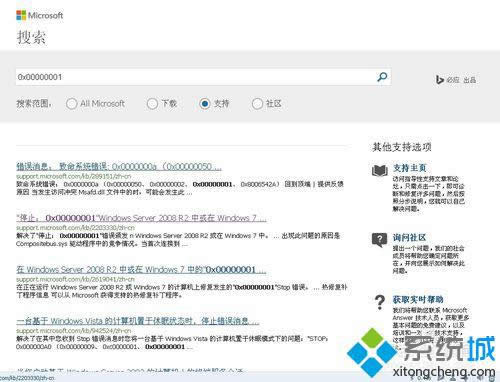This screenshot has width=500, height=382.
Task: Open the 支持主页 link
Action: pyautogui.click(x=409, y=168)
